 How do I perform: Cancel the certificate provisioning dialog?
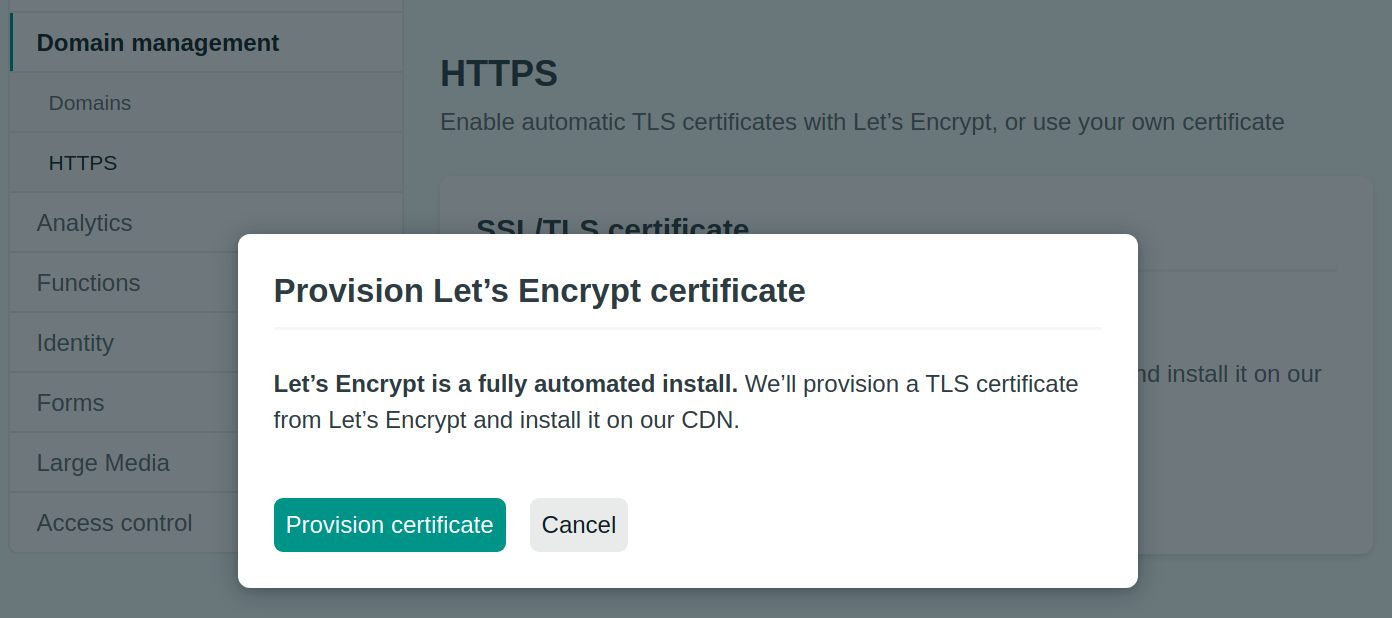tap(578, 525)
